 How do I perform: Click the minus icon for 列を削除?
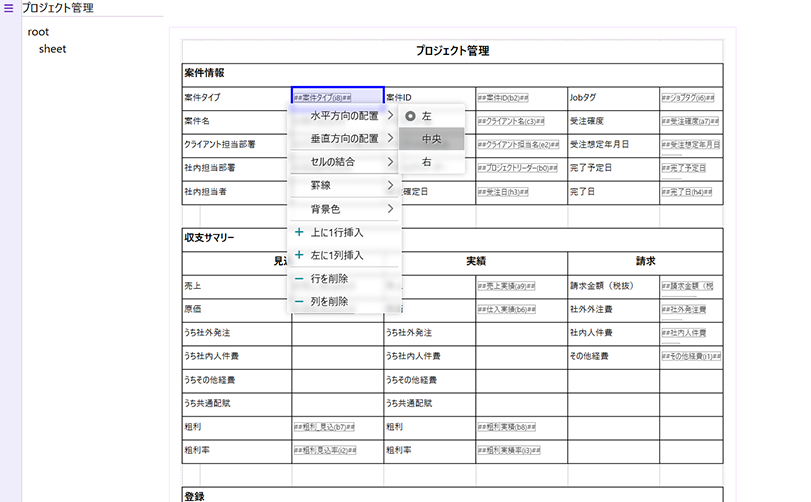(299, 301)
